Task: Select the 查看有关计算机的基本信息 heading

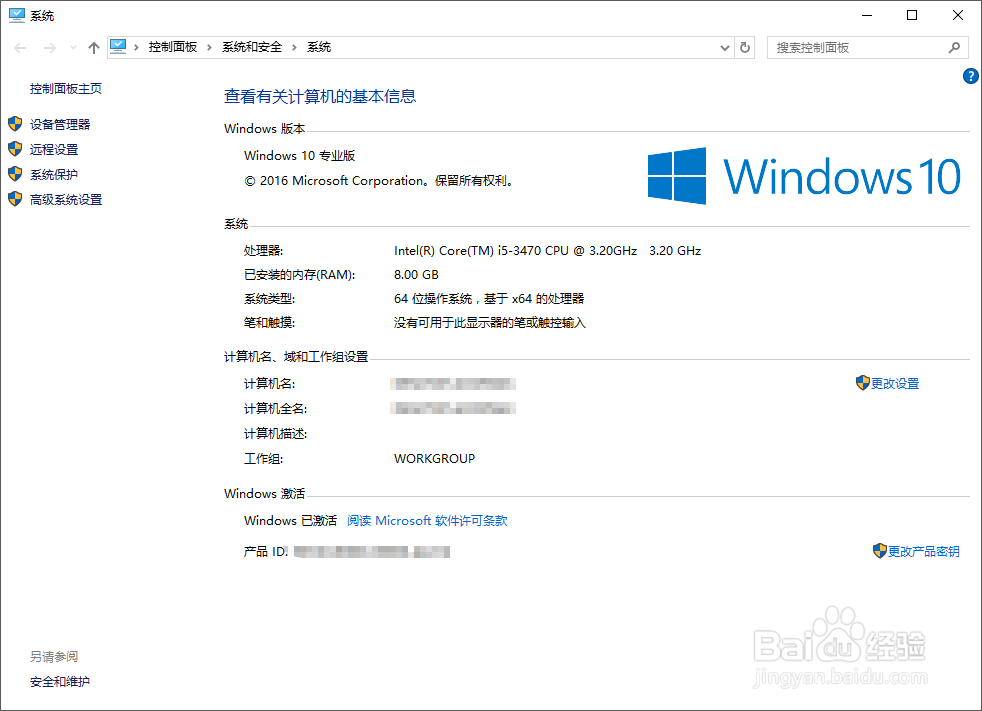Action: pos(320,96)
